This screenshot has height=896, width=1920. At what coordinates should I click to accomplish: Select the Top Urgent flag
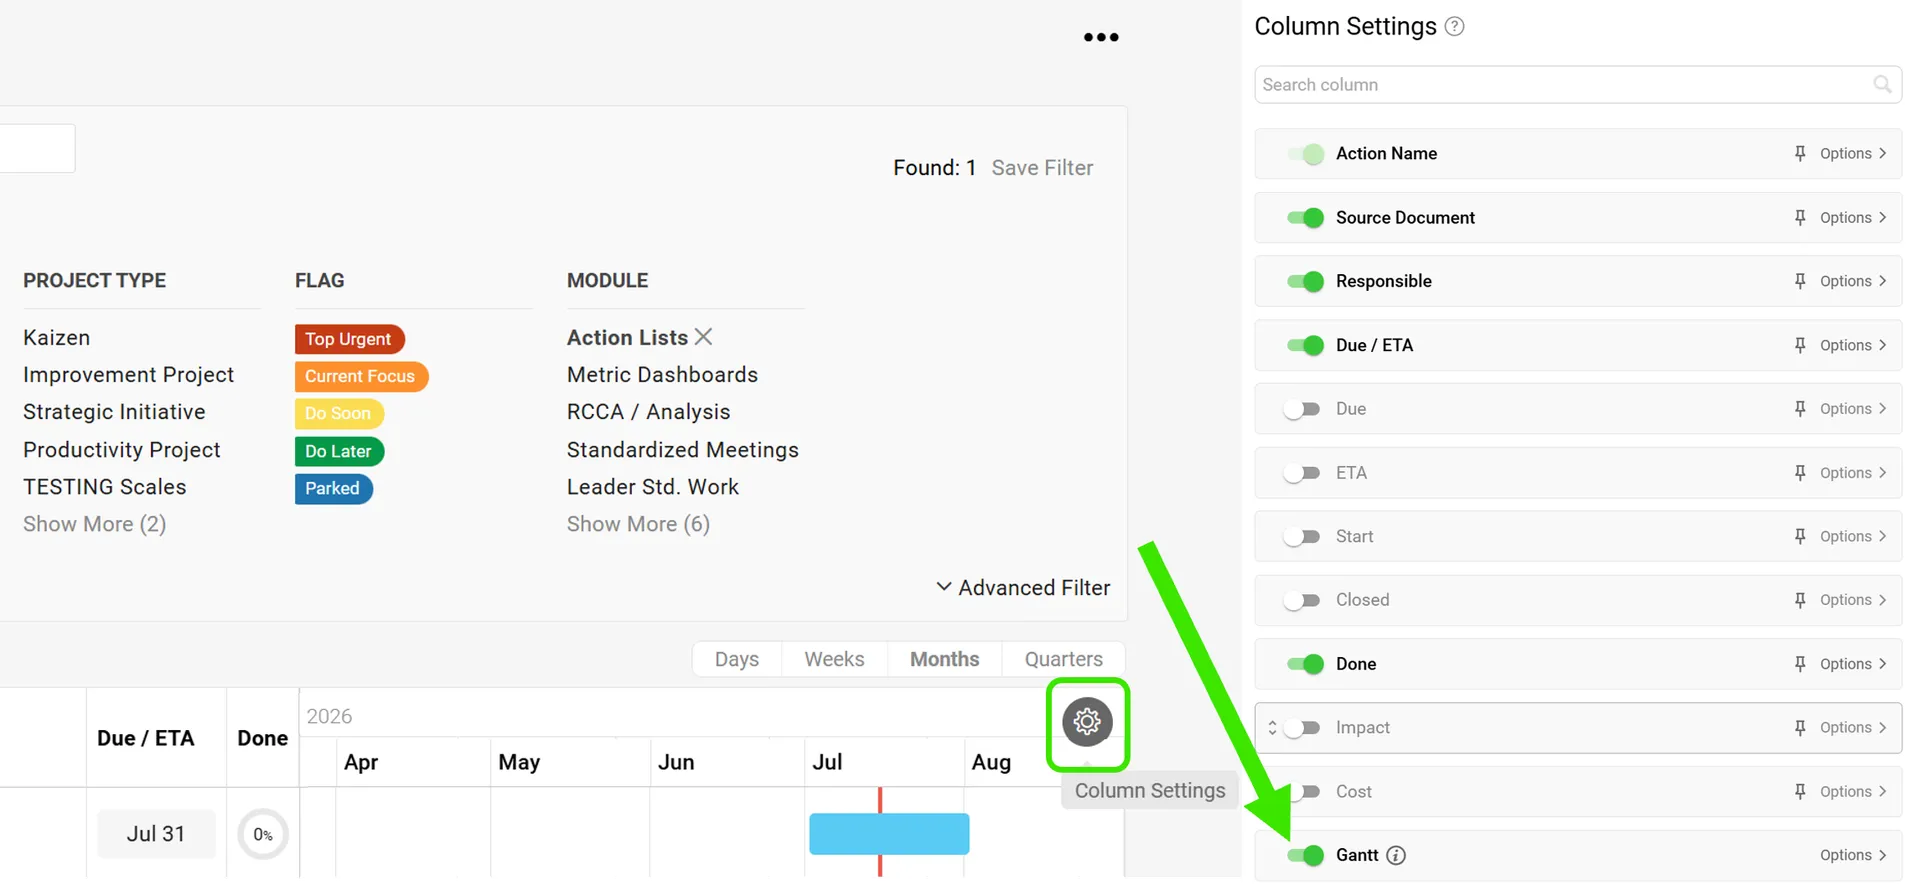[349, 339]
